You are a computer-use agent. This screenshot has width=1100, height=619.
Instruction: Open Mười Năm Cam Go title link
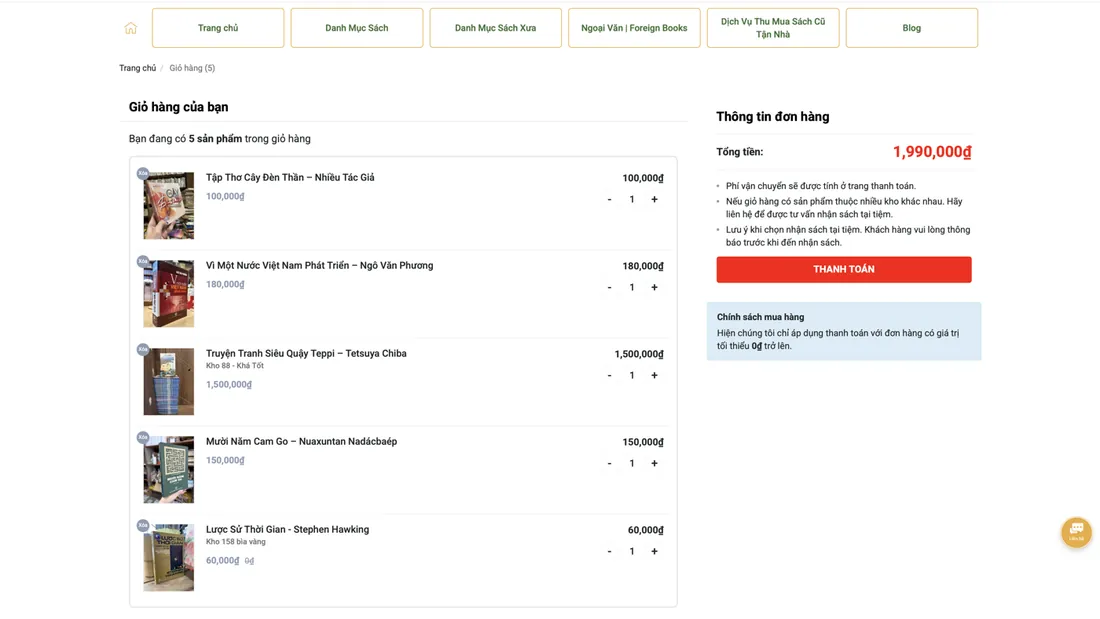301,441
